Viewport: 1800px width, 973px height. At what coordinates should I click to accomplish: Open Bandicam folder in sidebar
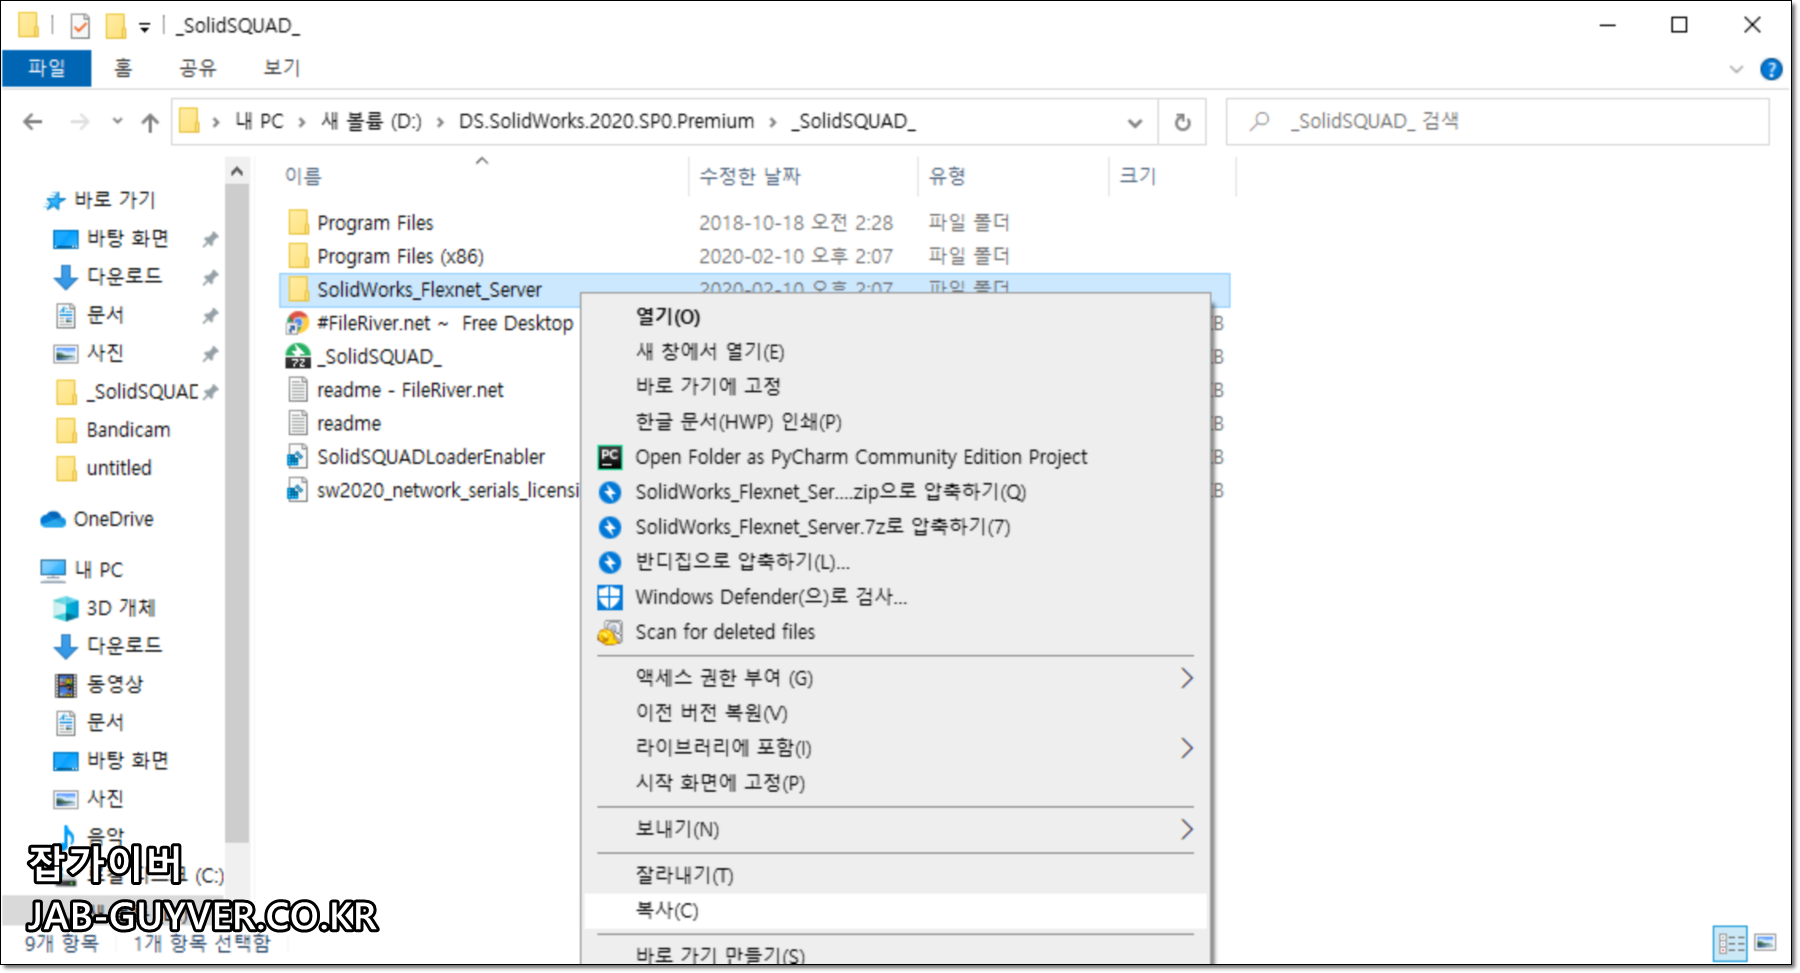(114, 430)
